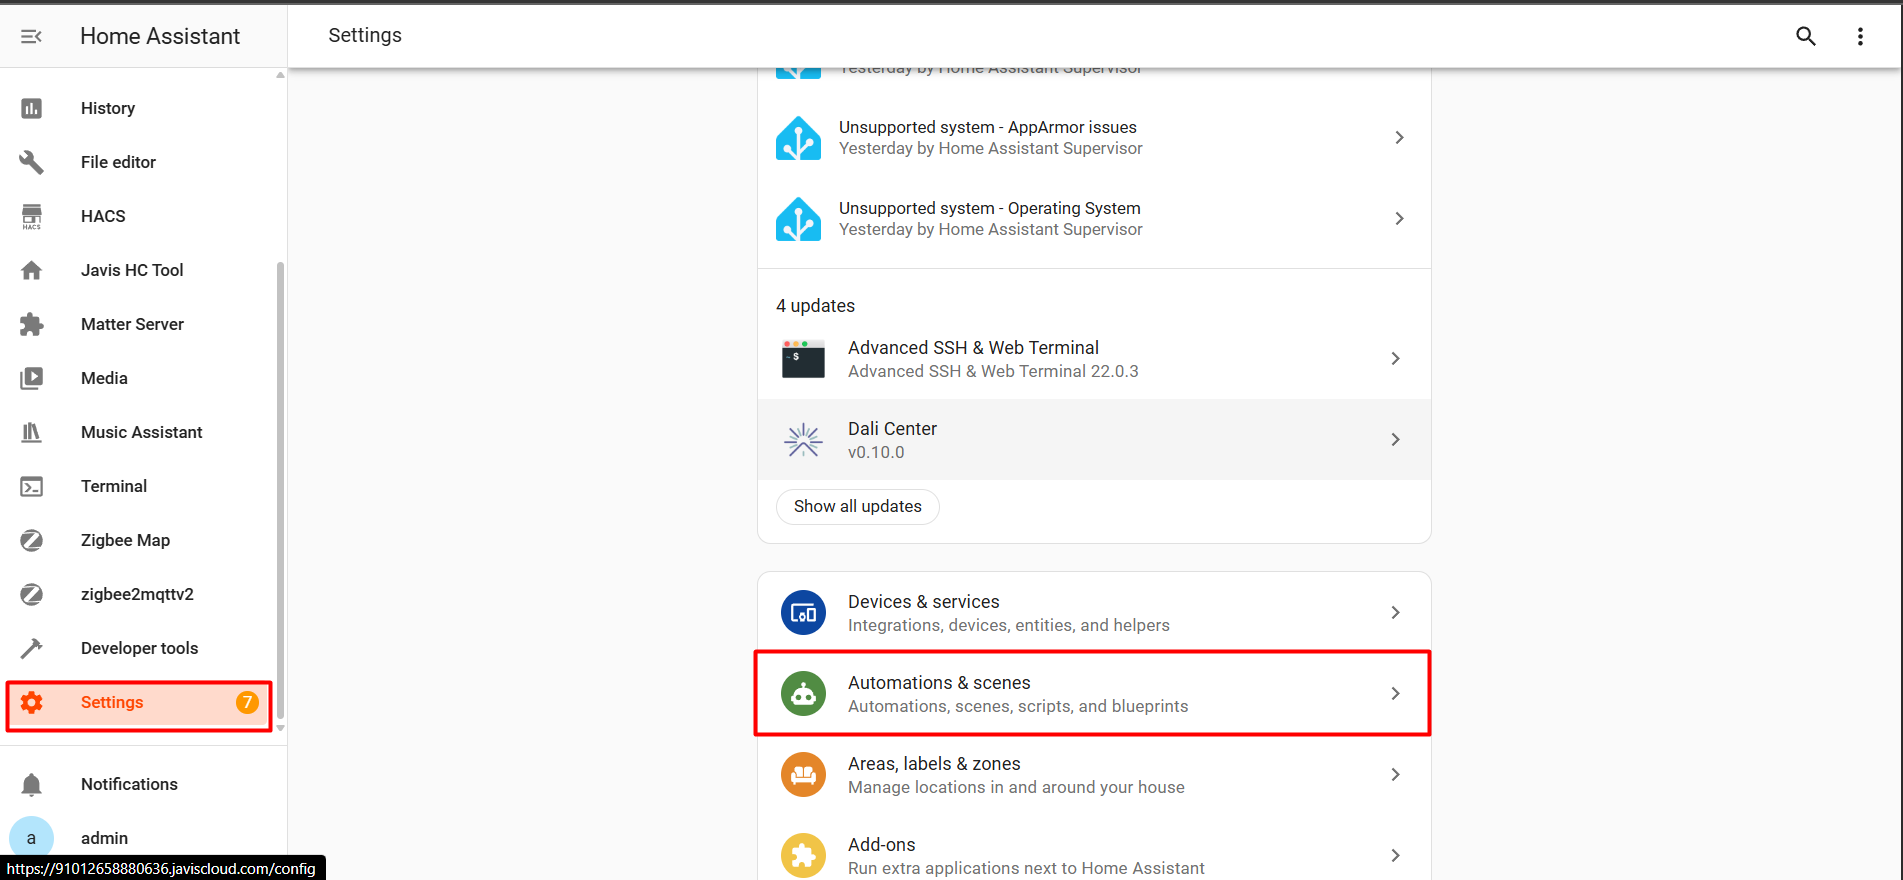
Task: Click the admin user avatar
Action: click(x=31, y=838)
